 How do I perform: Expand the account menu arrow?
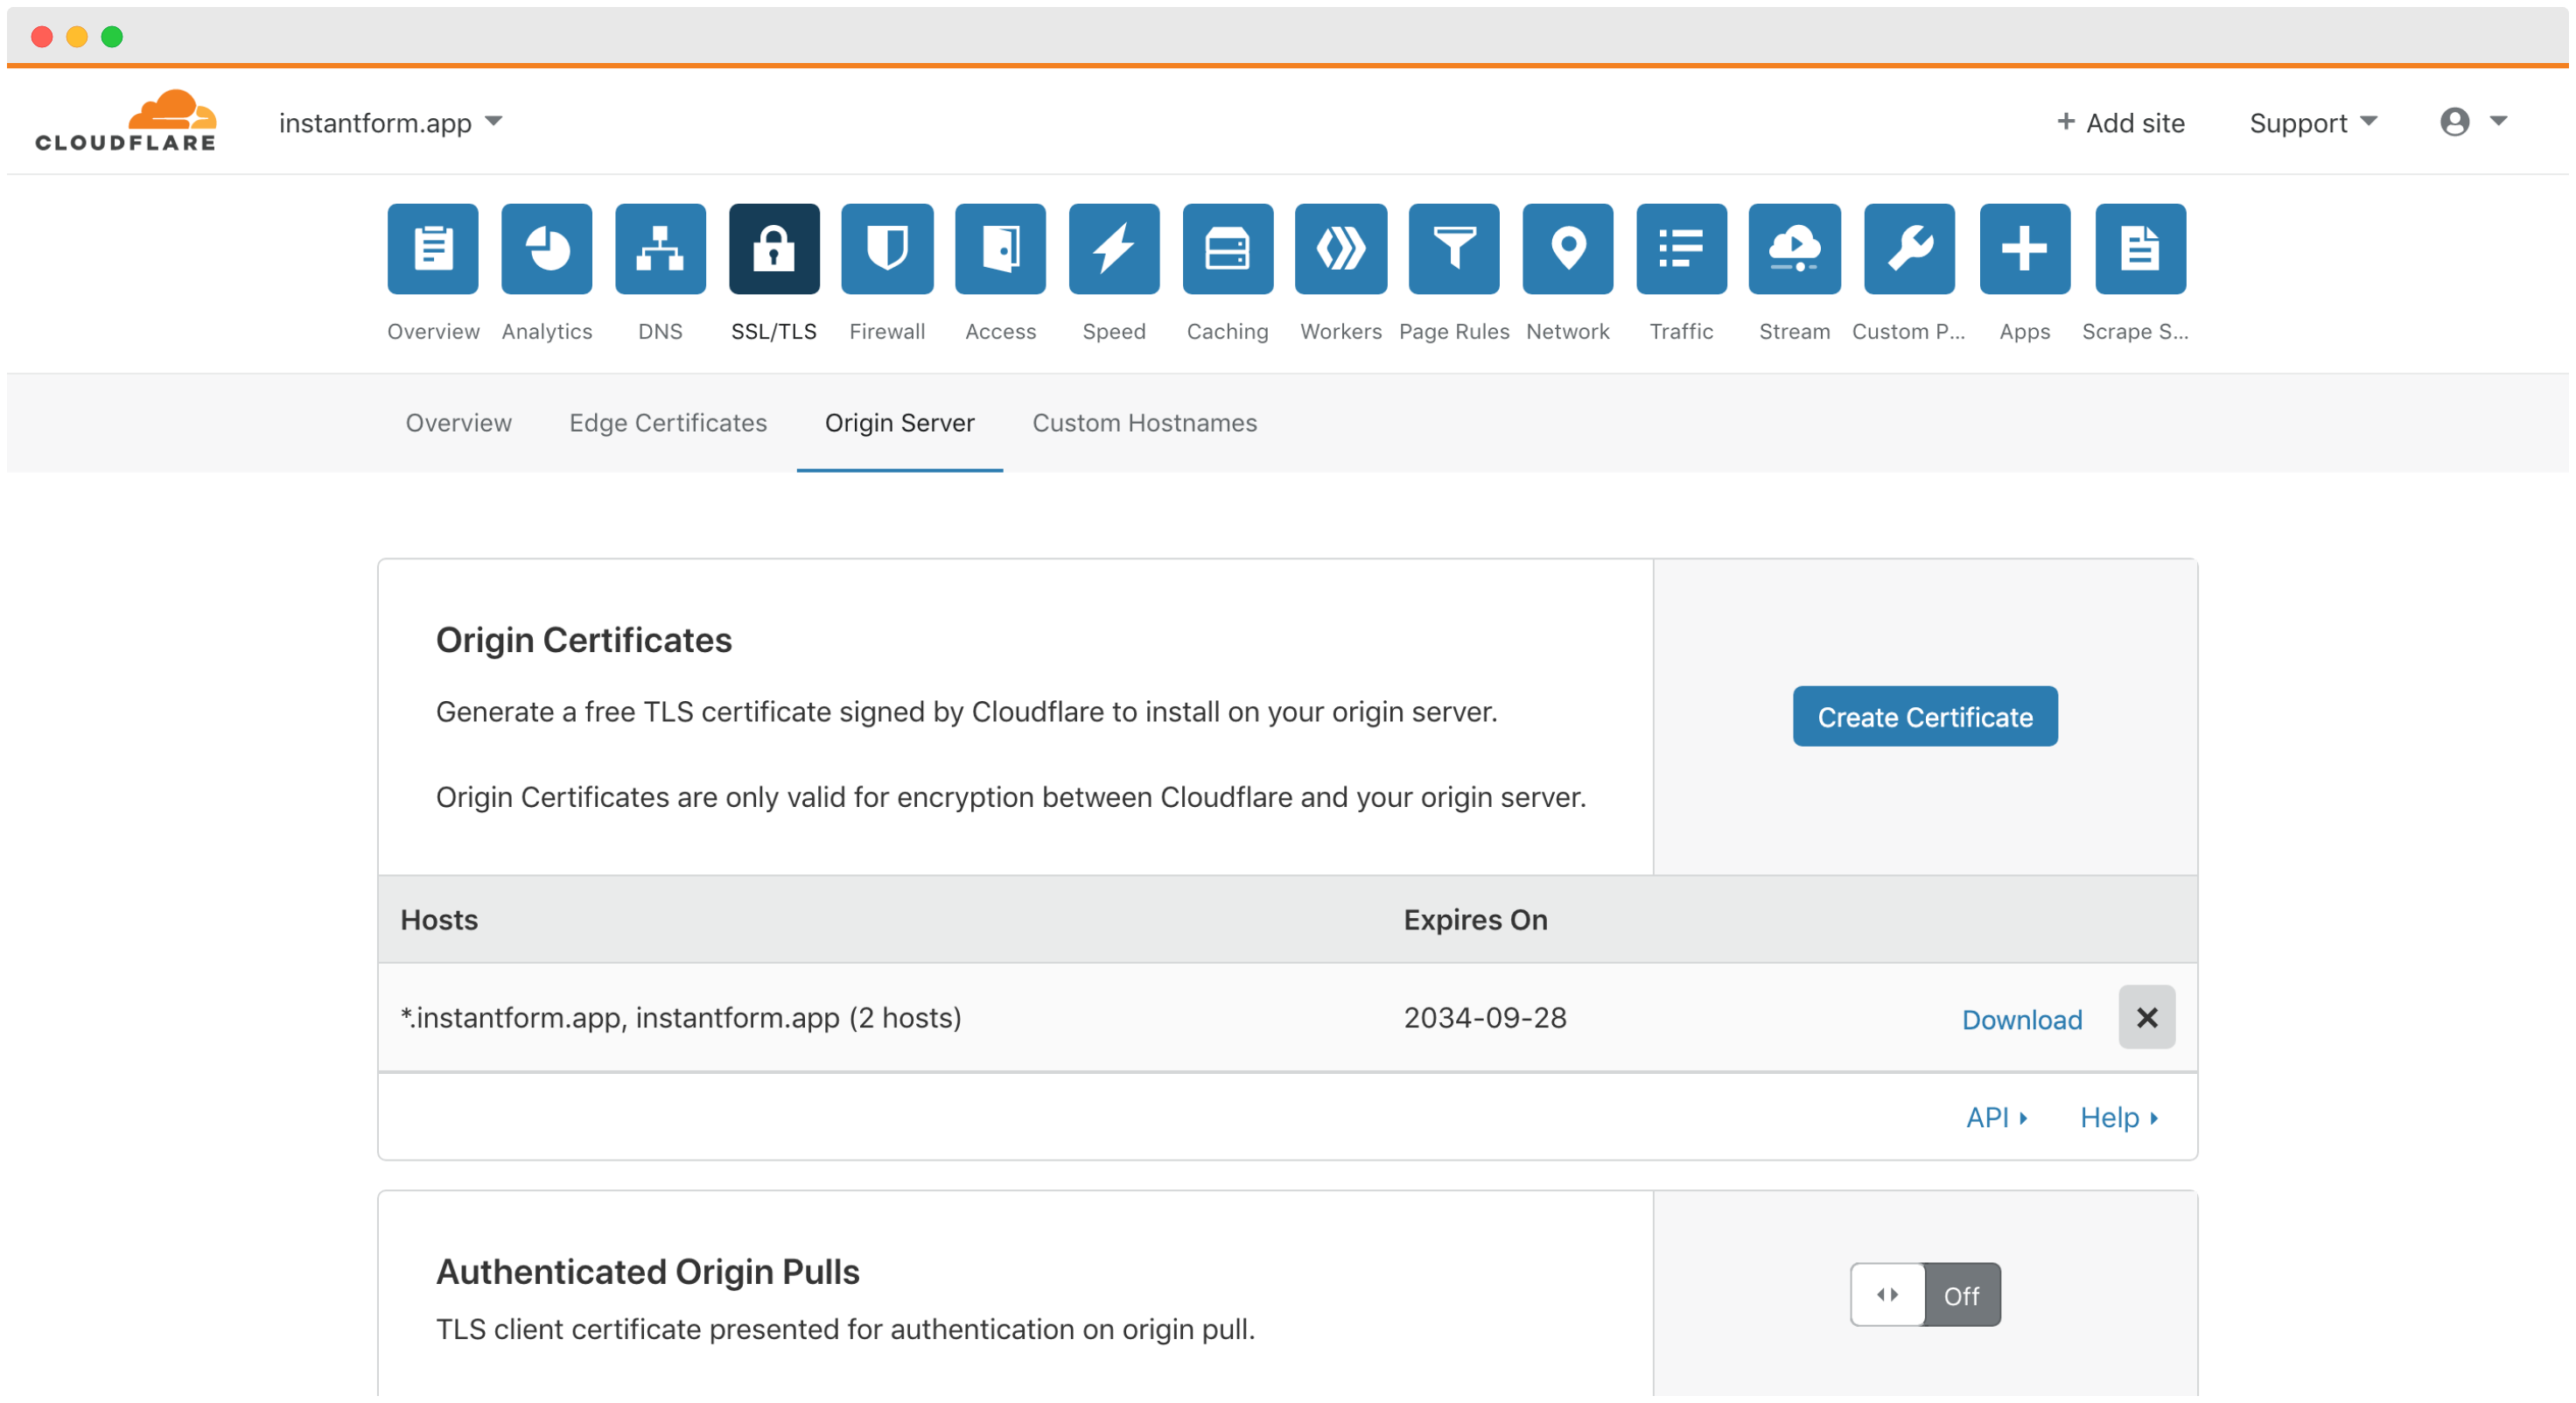(2499, 121)
